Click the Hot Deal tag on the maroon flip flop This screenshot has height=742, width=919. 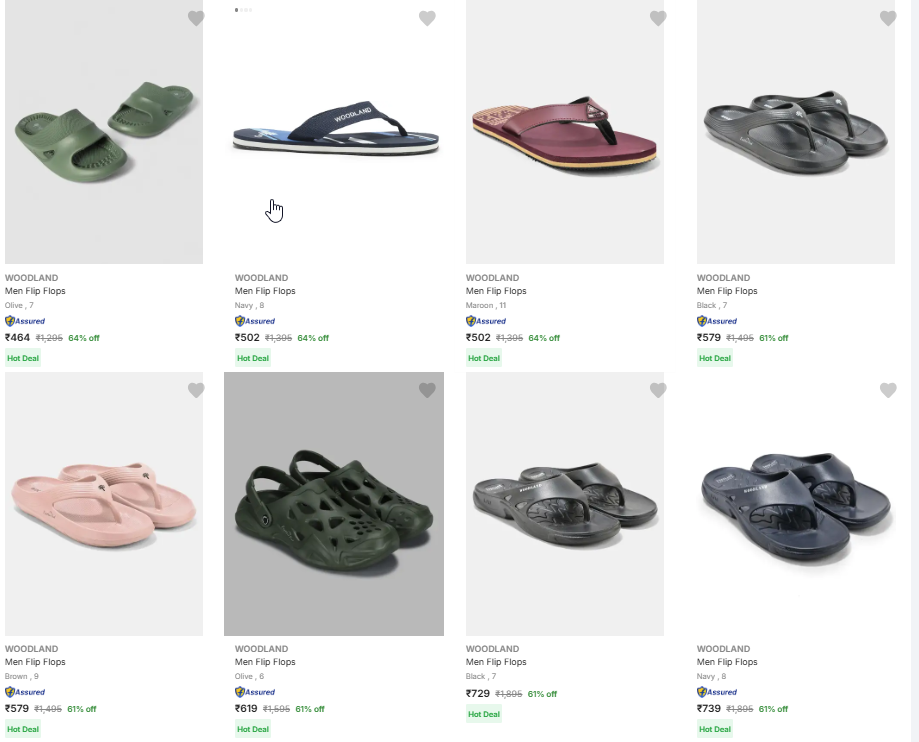pyautogui.click(x=484, y=358)
